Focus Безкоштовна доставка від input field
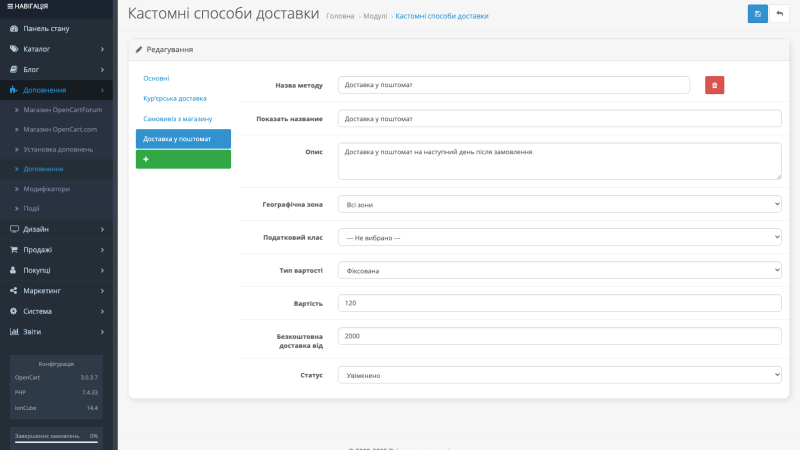 click(x=559, y=336)
